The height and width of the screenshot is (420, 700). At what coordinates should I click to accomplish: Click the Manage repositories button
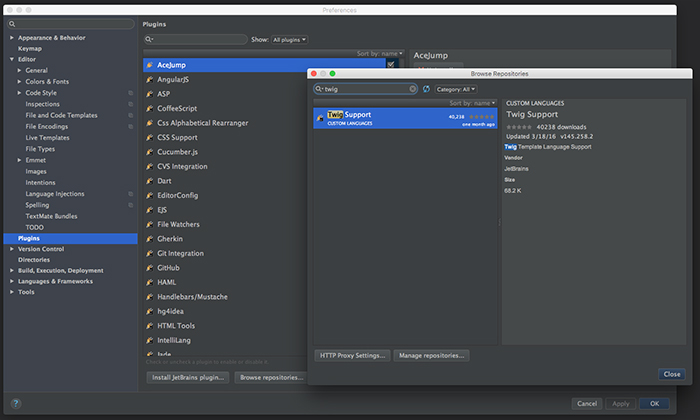point(431,355)
